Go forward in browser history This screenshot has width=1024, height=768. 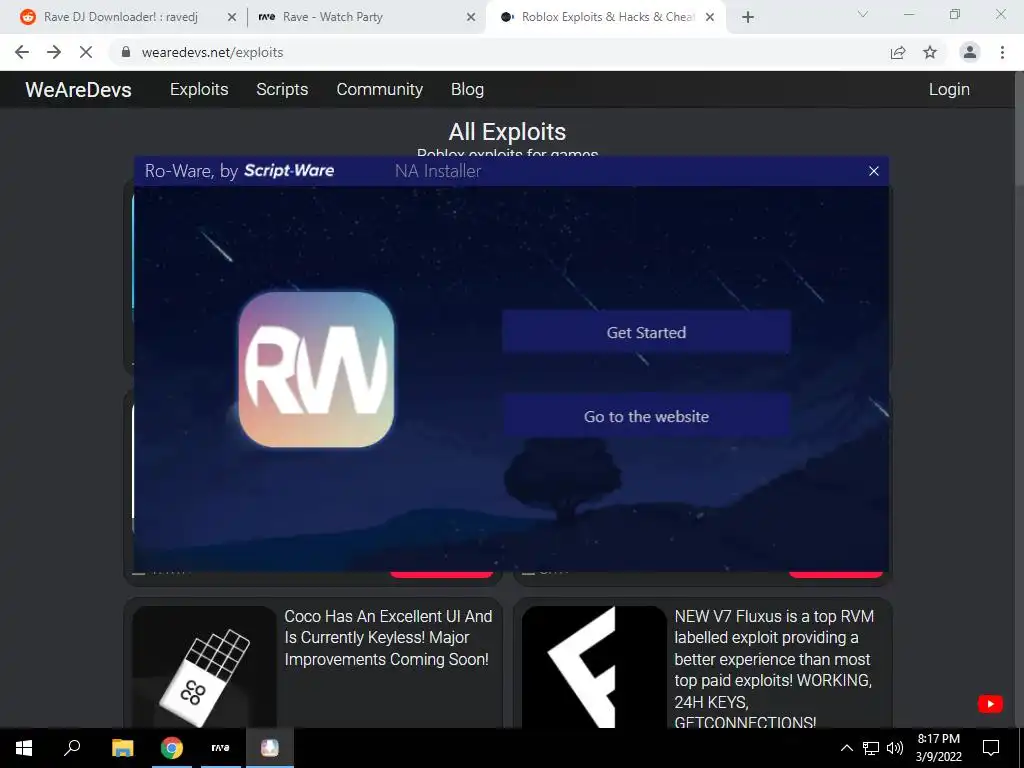tap(54, 52)
